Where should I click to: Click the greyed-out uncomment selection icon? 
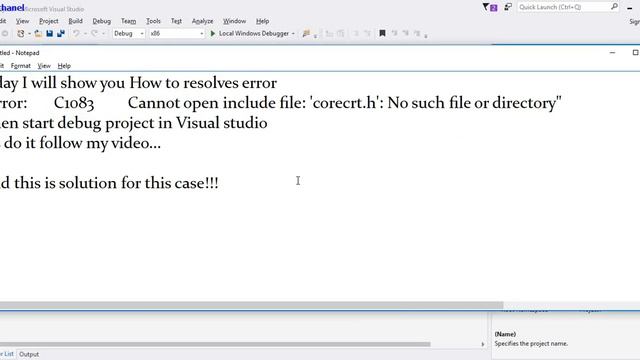coord(367,33)
